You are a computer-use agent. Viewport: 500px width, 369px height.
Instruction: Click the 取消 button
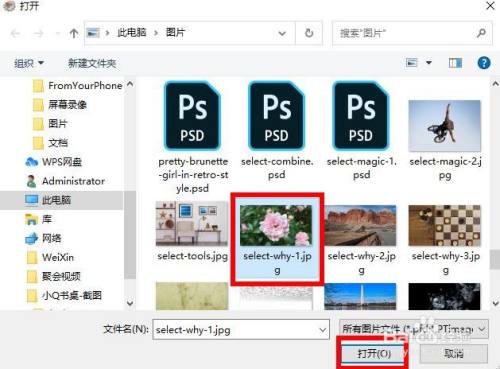pos(454,353)
